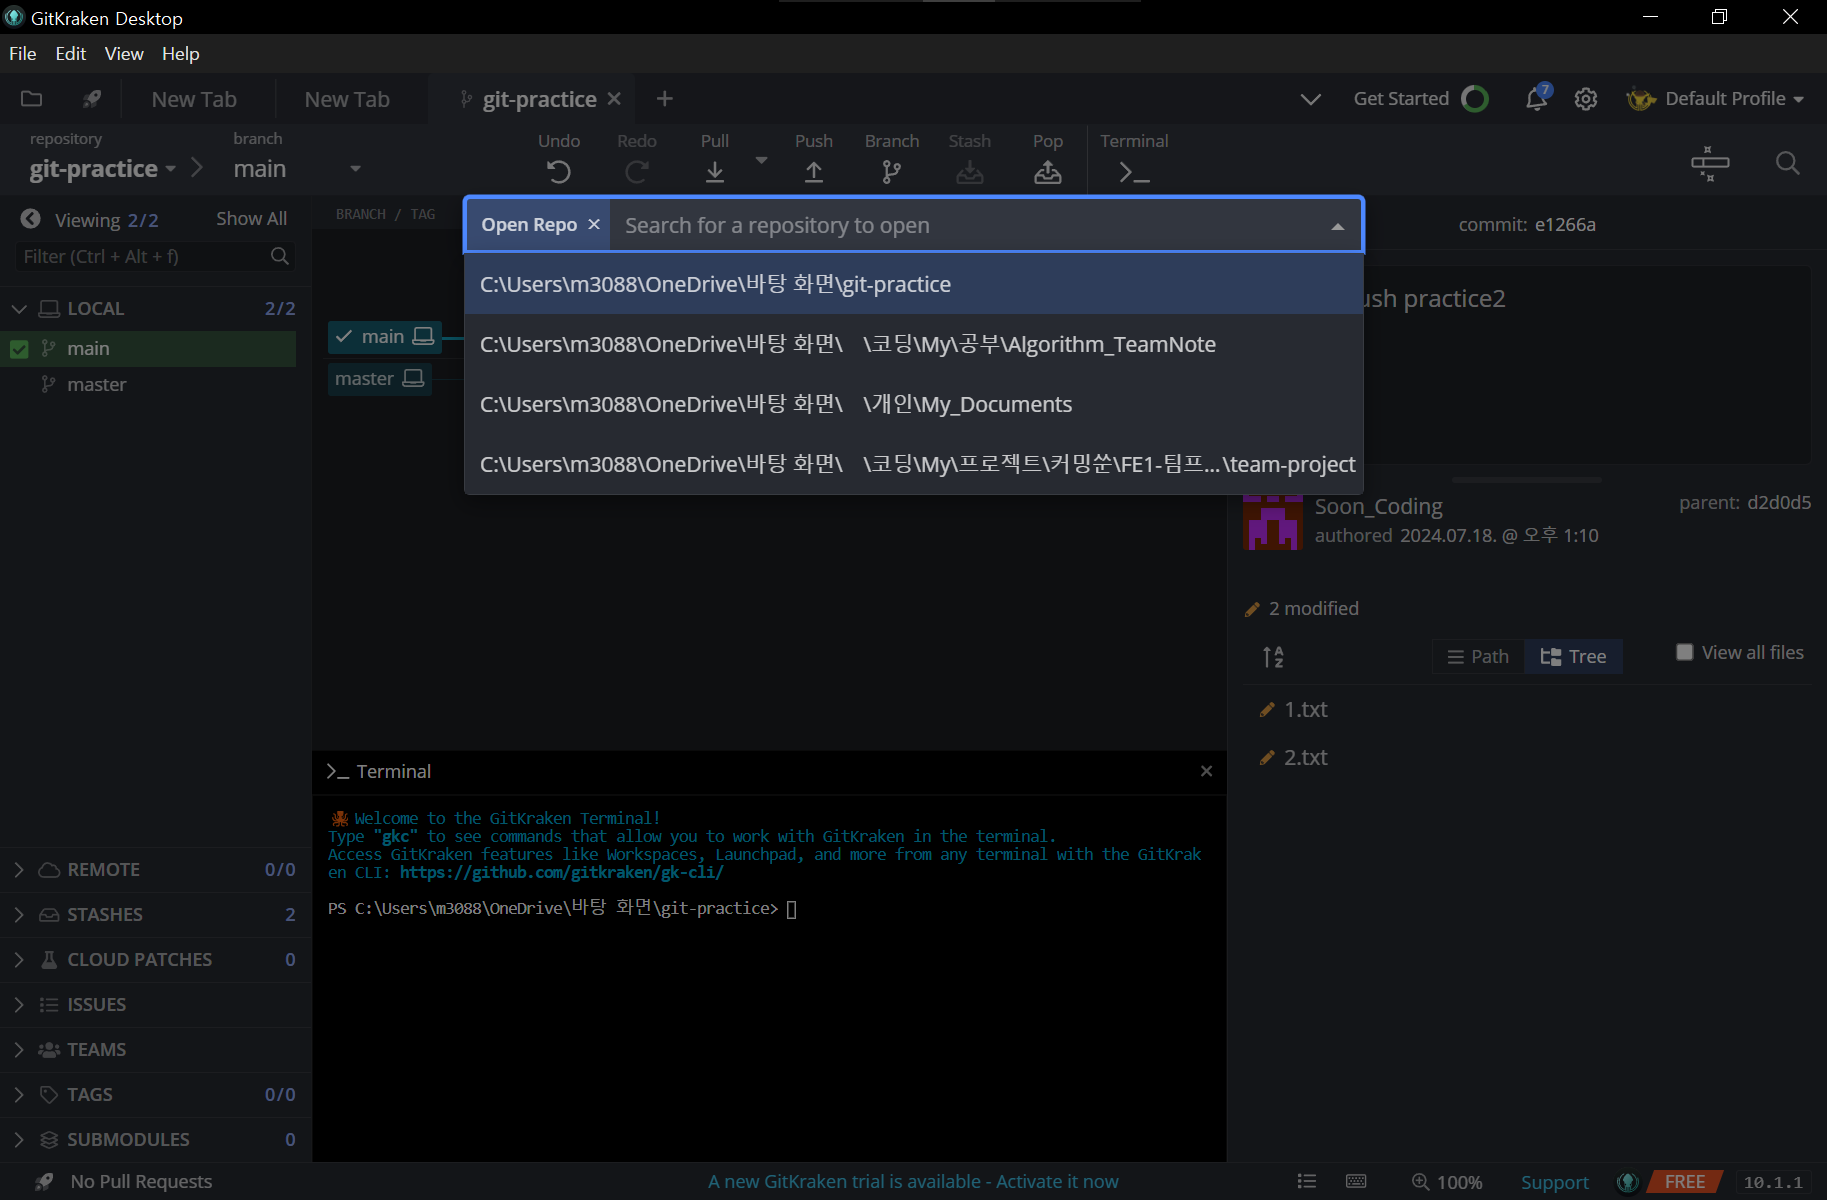Expand the STASHES section
This screenshot has height=1200, width=1827.
19,915
